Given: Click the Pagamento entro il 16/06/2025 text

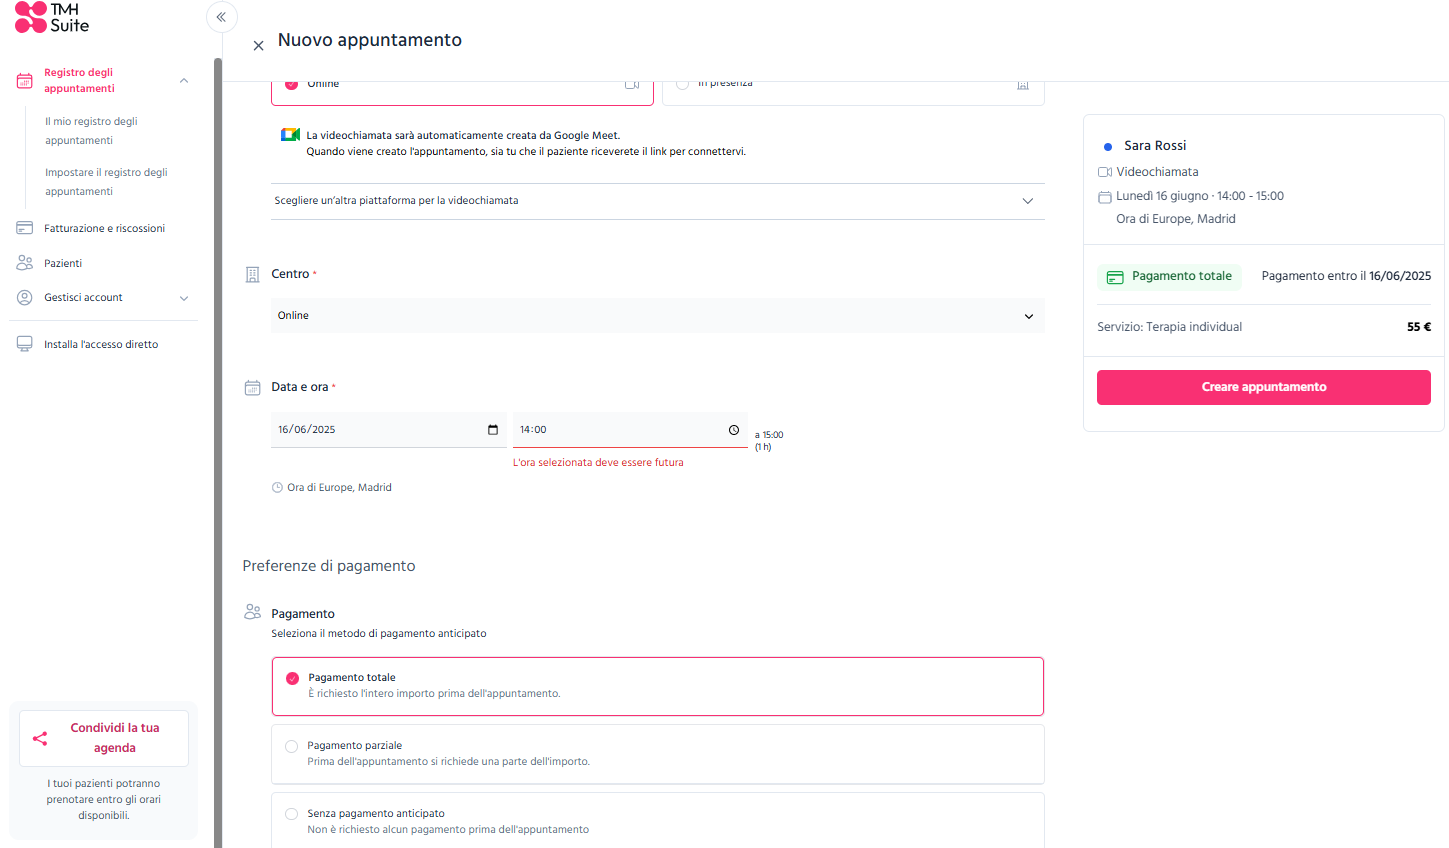Looking at the screenshot, I should click(x=1346, y=276).
